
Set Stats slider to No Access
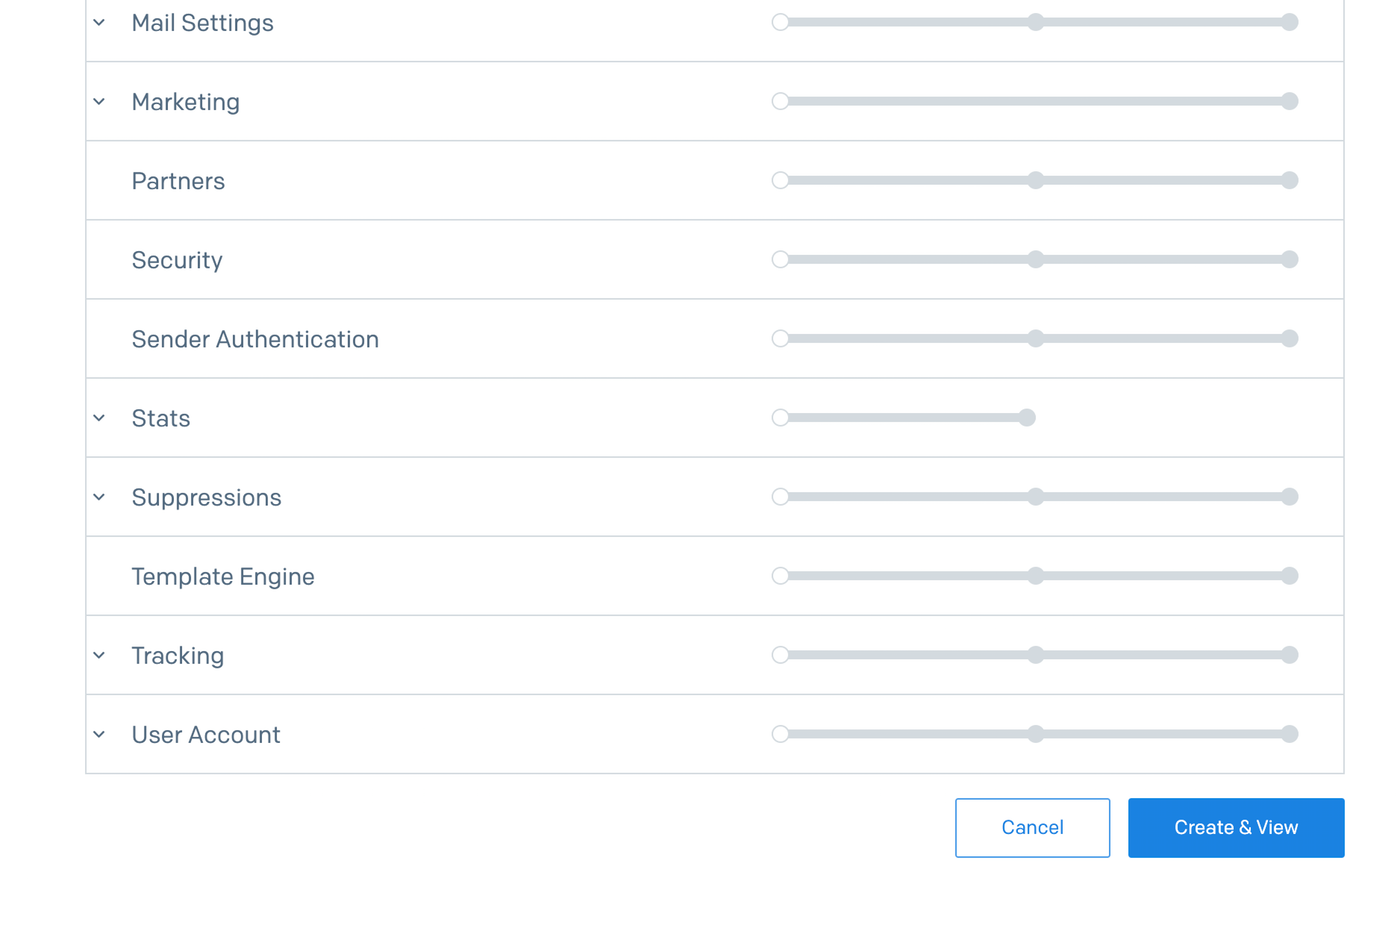[780, 418]
